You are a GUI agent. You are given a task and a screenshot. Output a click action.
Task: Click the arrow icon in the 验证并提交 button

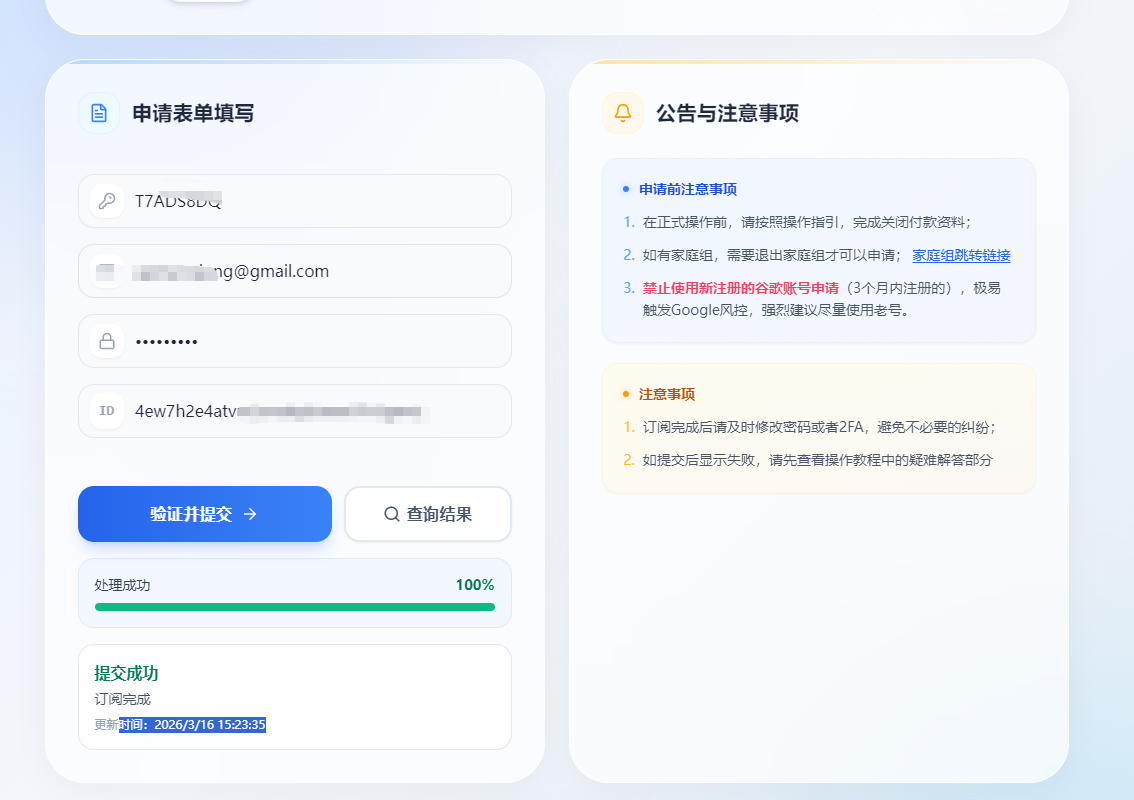point(250,514)
